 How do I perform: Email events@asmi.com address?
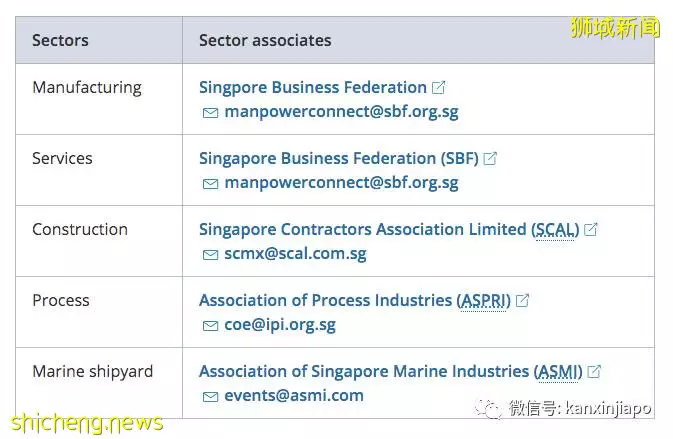pos(294,396)
